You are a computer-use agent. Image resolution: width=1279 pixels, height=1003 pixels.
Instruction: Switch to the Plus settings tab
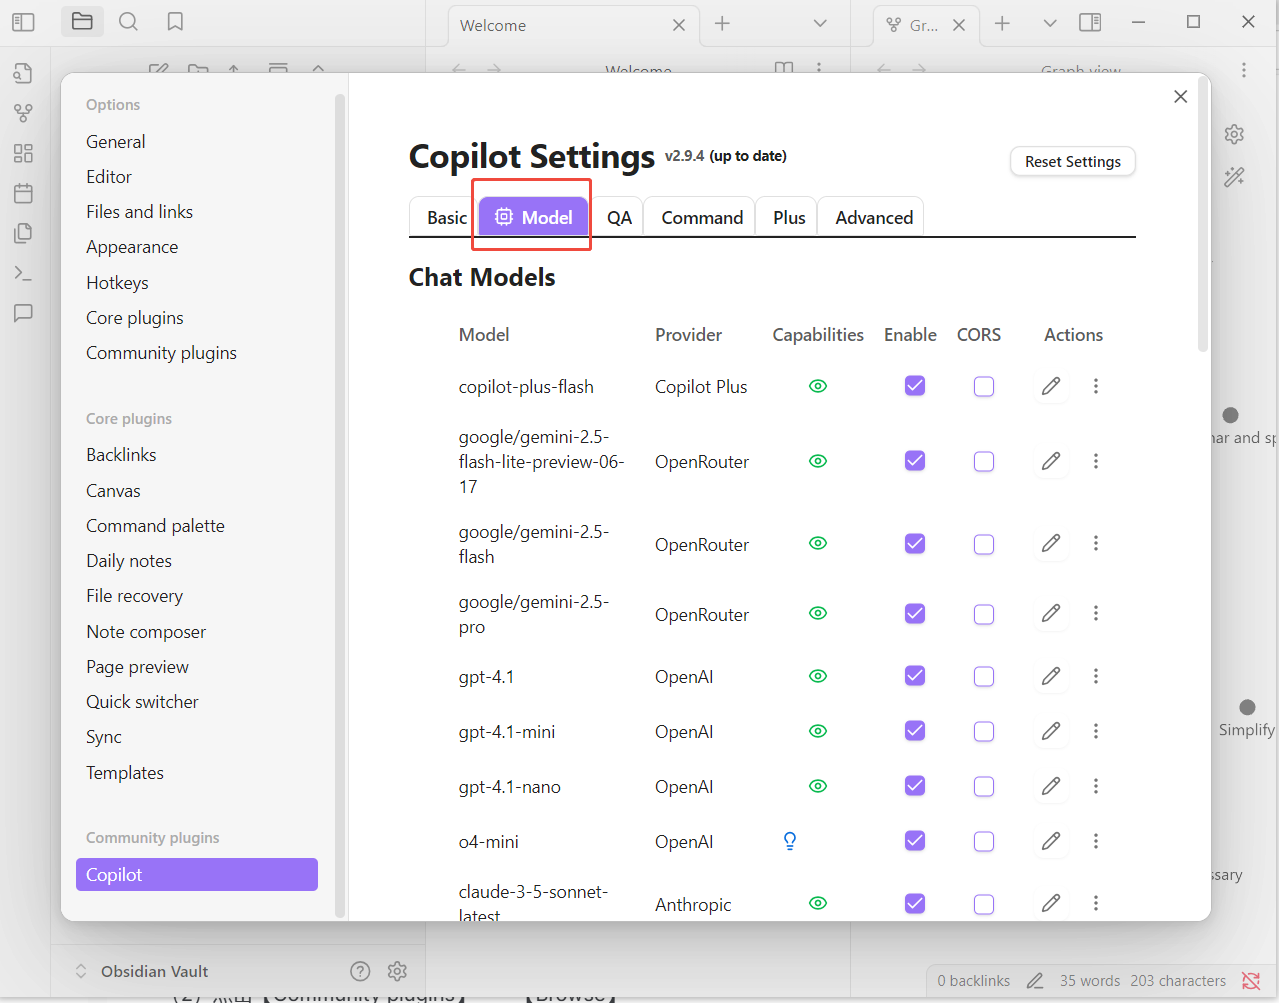tap(789, 217)
